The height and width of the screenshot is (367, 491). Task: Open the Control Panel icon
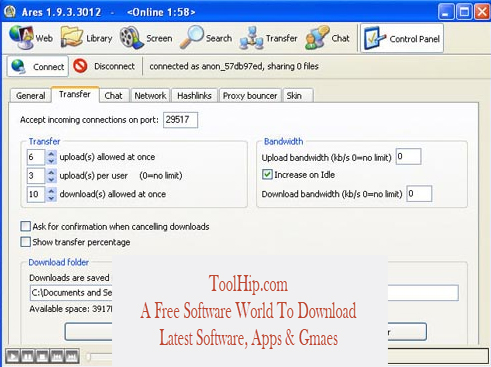375,38
